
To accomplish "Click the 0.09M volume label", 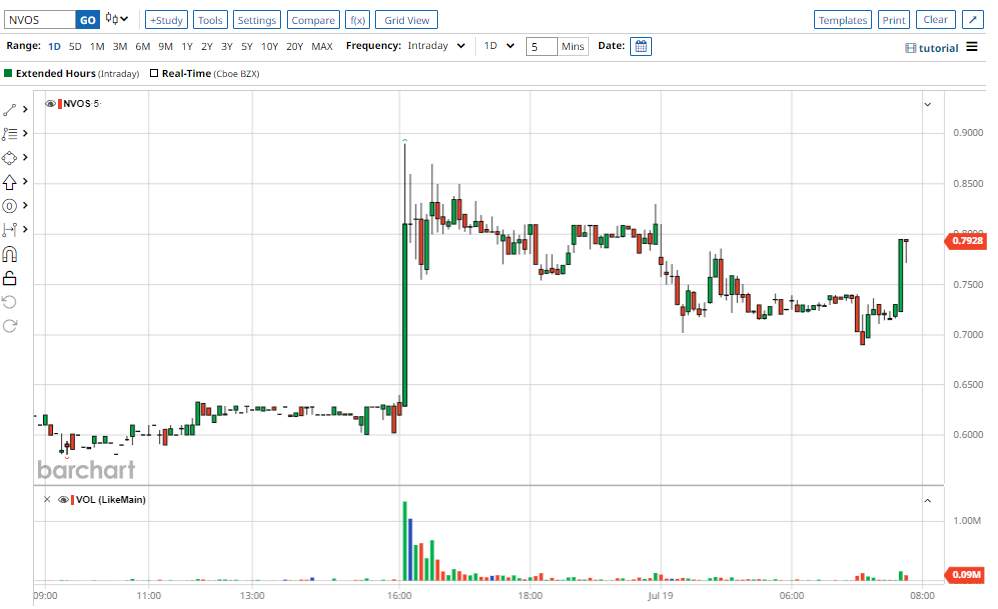I will (966, 575).
